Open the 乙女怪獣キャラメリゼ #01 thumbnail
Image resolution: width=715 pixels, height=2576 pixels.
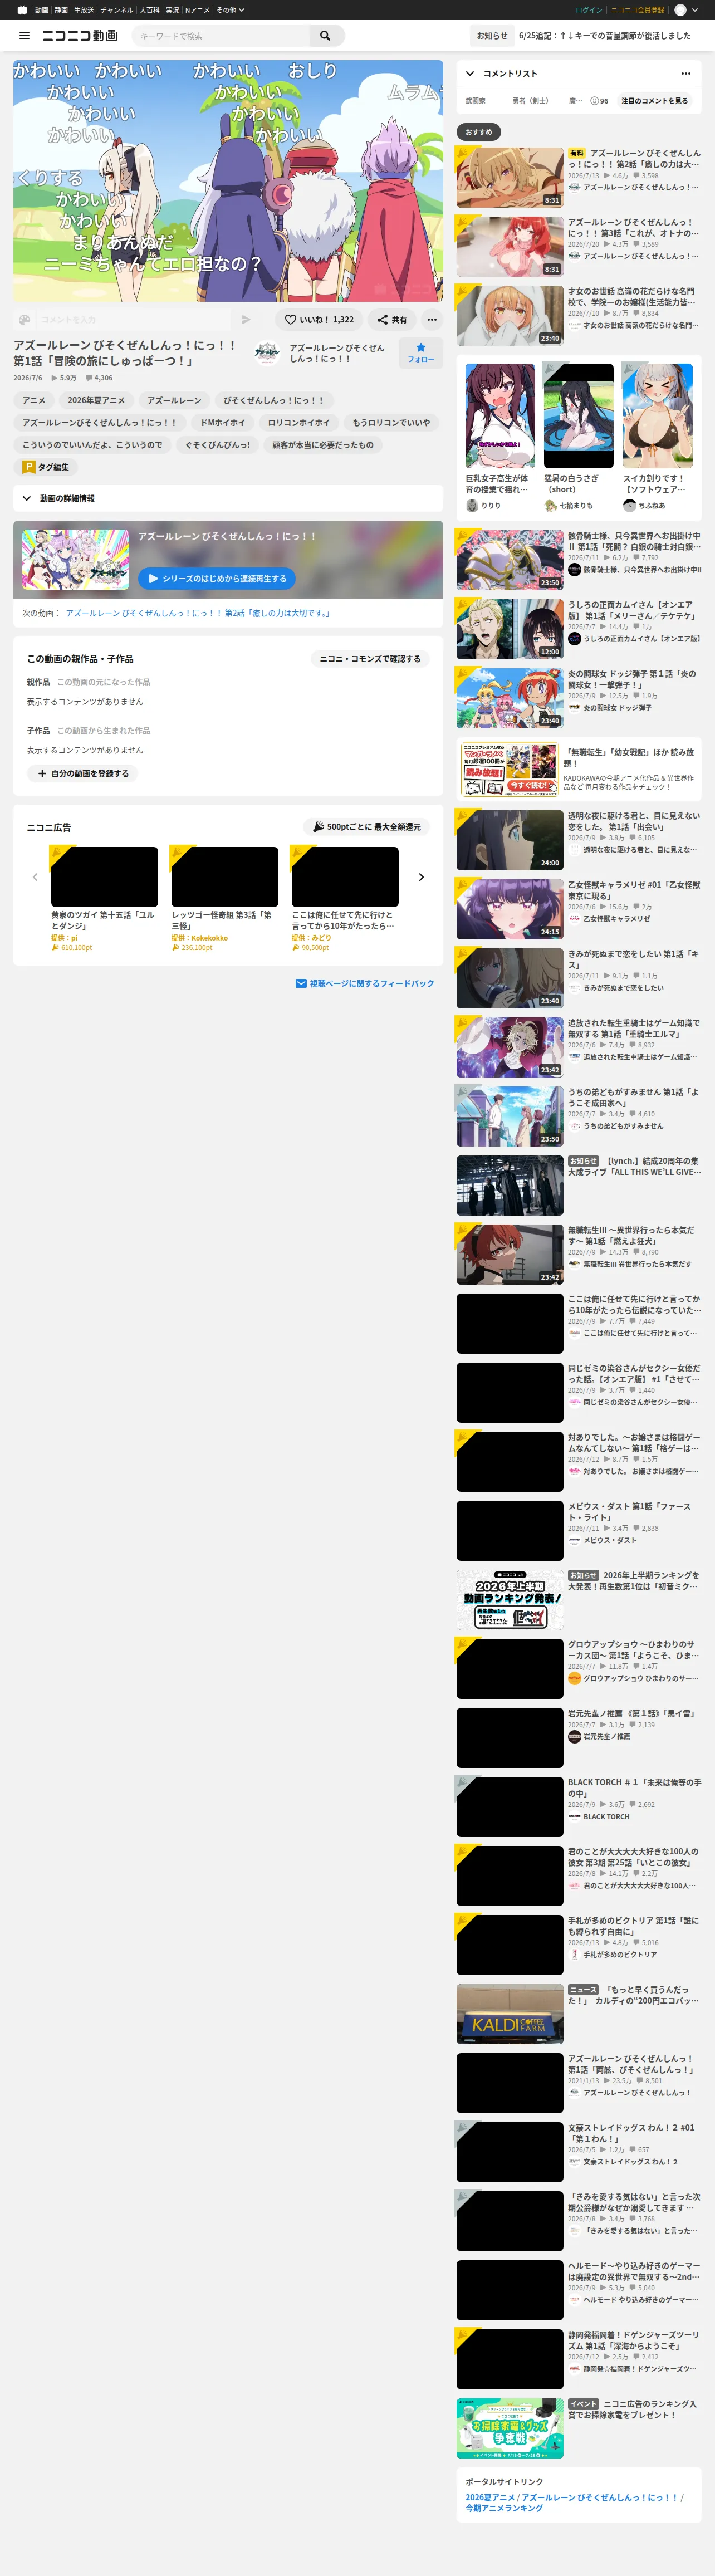(x=510, y=909)
